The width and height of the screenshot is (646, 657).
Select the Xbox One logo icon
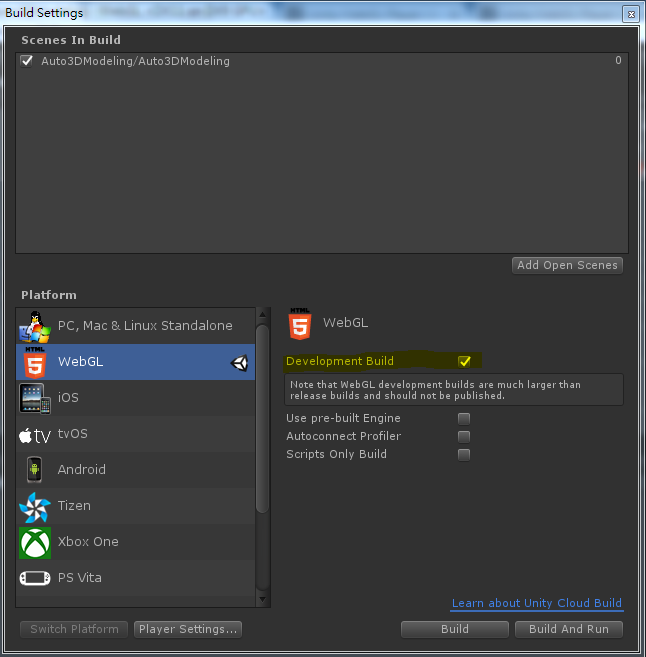point(34,542)
